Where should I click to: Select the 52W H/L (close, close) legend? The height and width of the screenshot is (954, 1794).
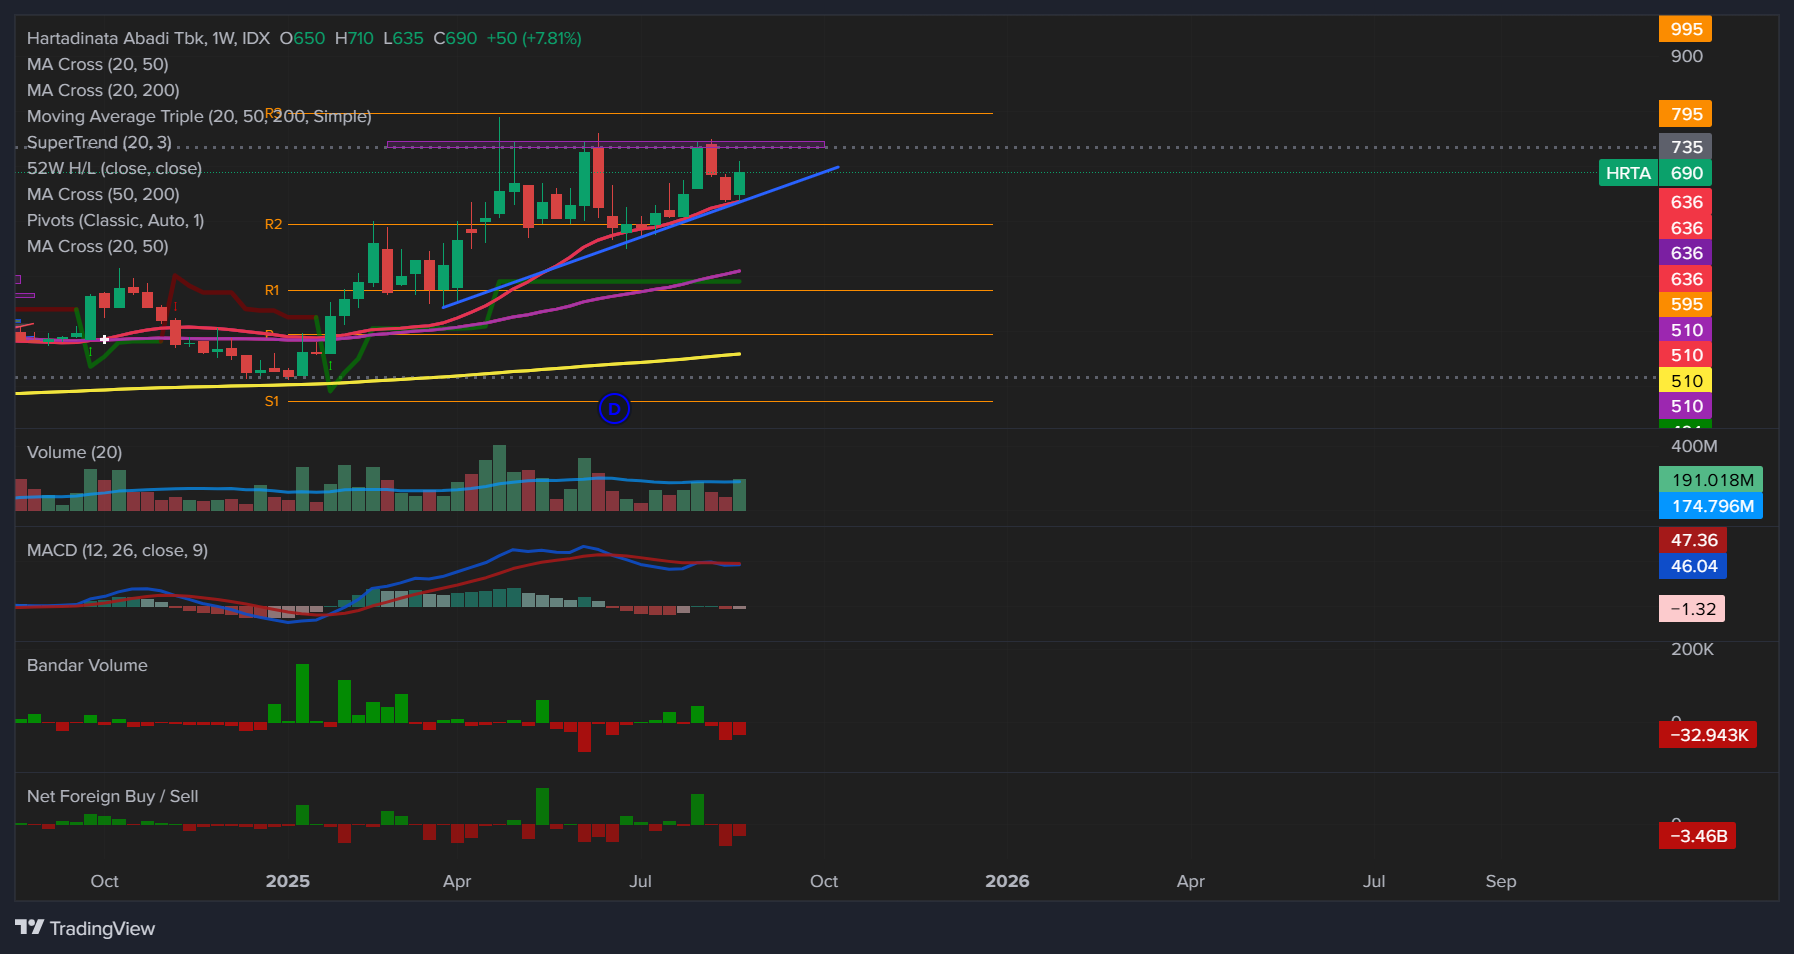pyautogui.click(x=114, y=168)
